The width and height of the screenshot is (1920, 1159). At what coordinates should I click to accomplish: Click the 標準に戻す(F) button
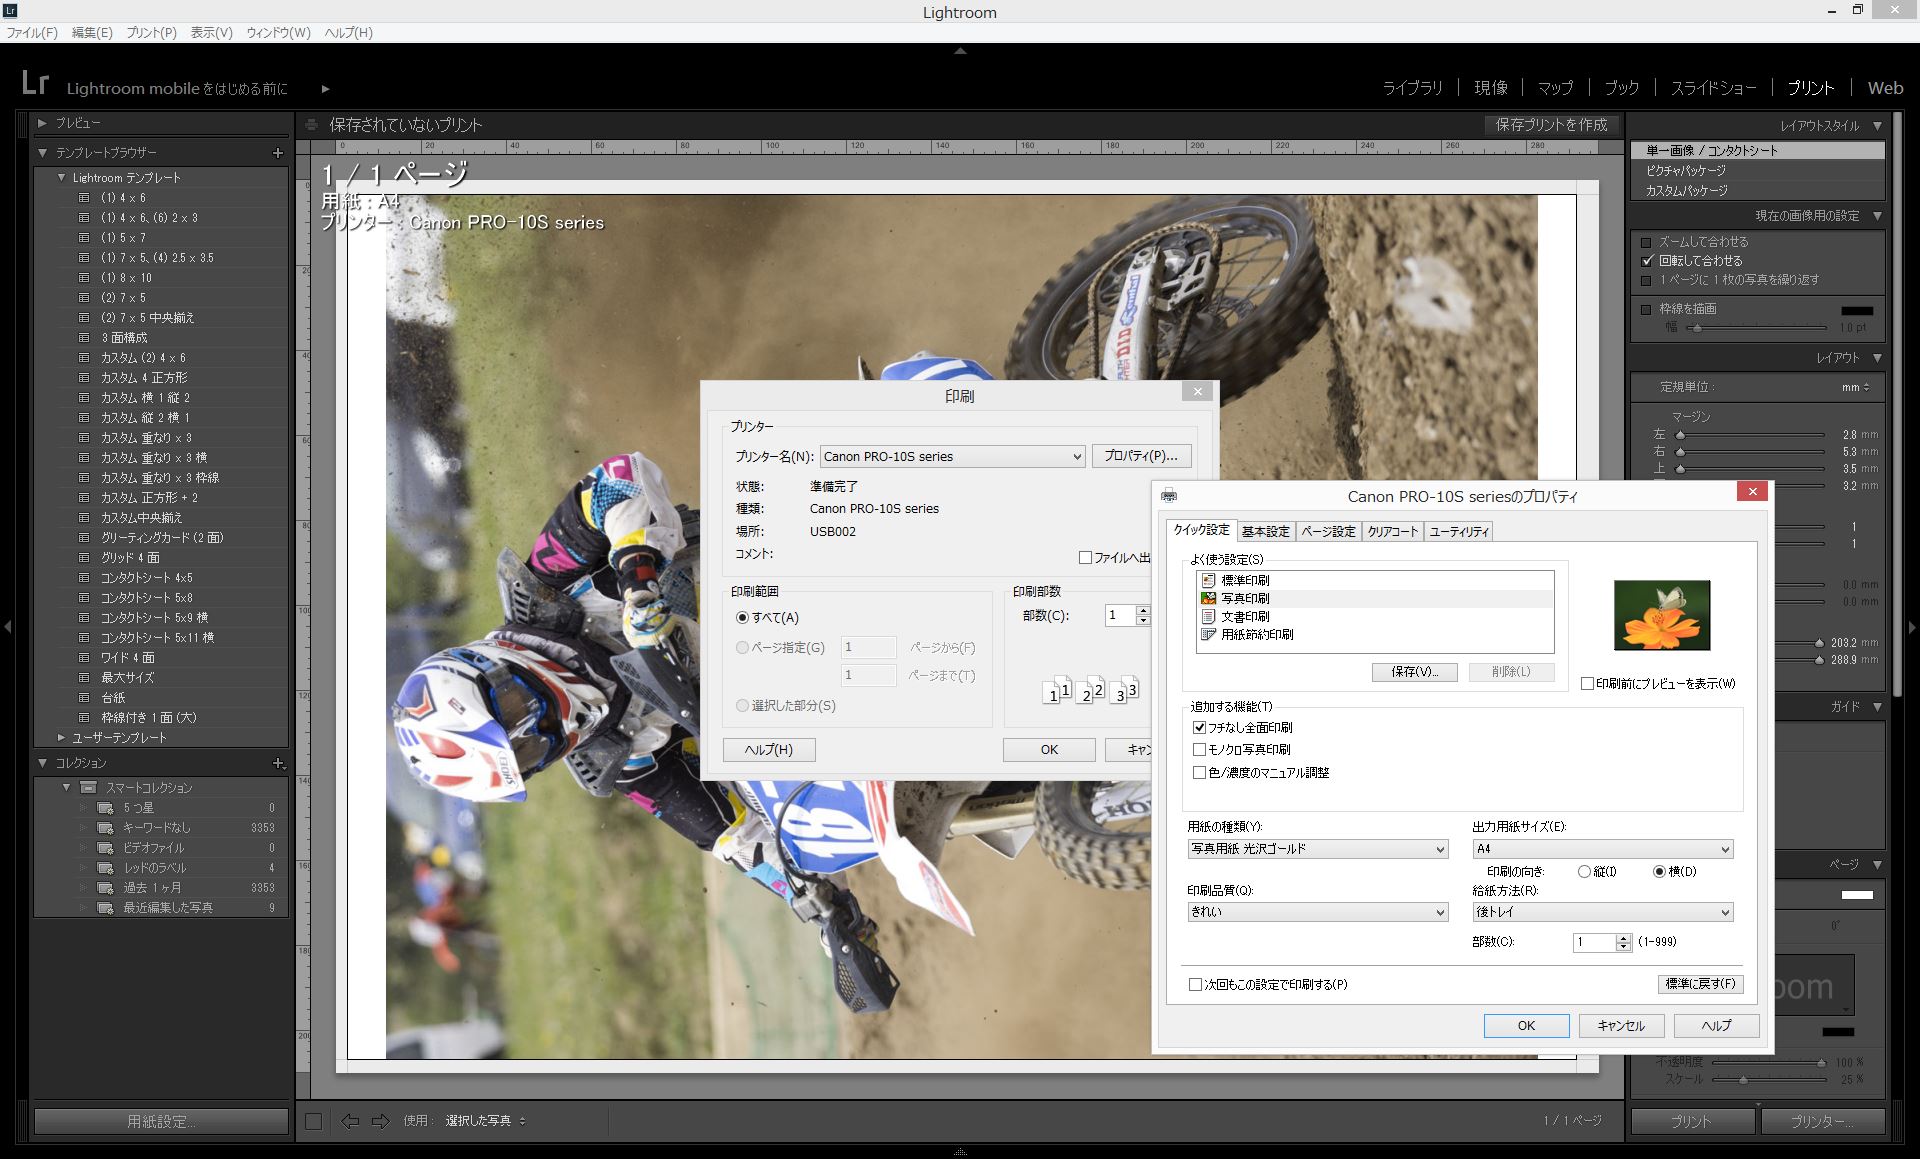pyautogui.click(x=1700, y=984)
